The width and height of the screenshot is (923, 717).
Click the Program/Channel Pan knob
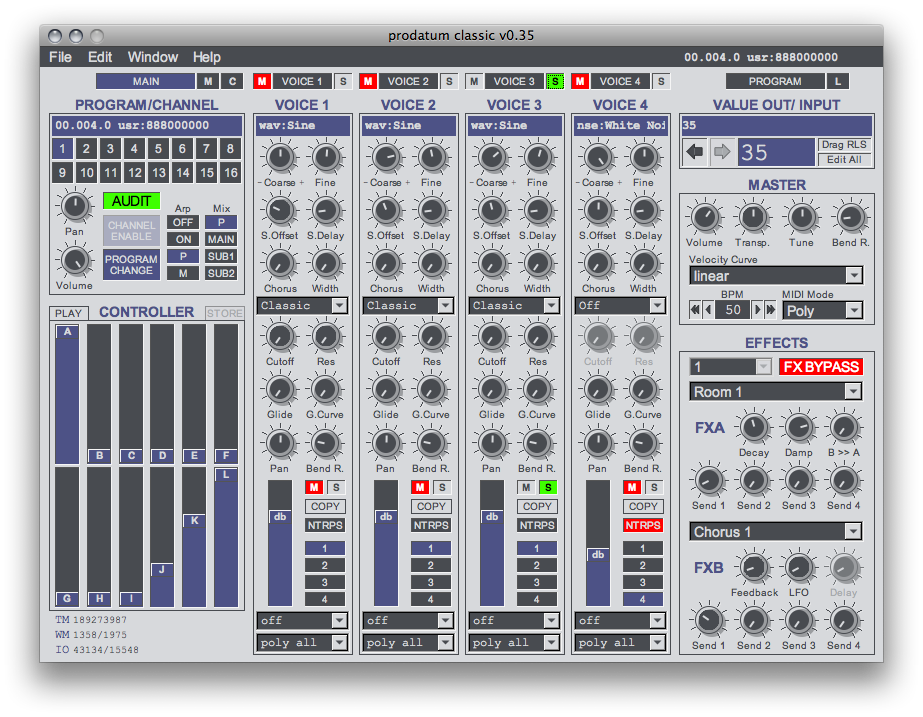pos(73,207)
